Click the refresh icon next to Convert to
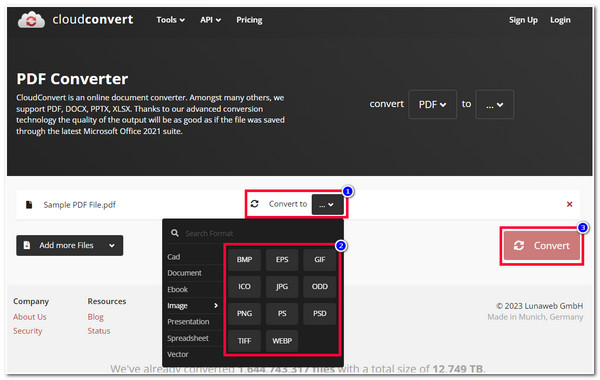This screenshot has width=600, height=380. [254, 204]
